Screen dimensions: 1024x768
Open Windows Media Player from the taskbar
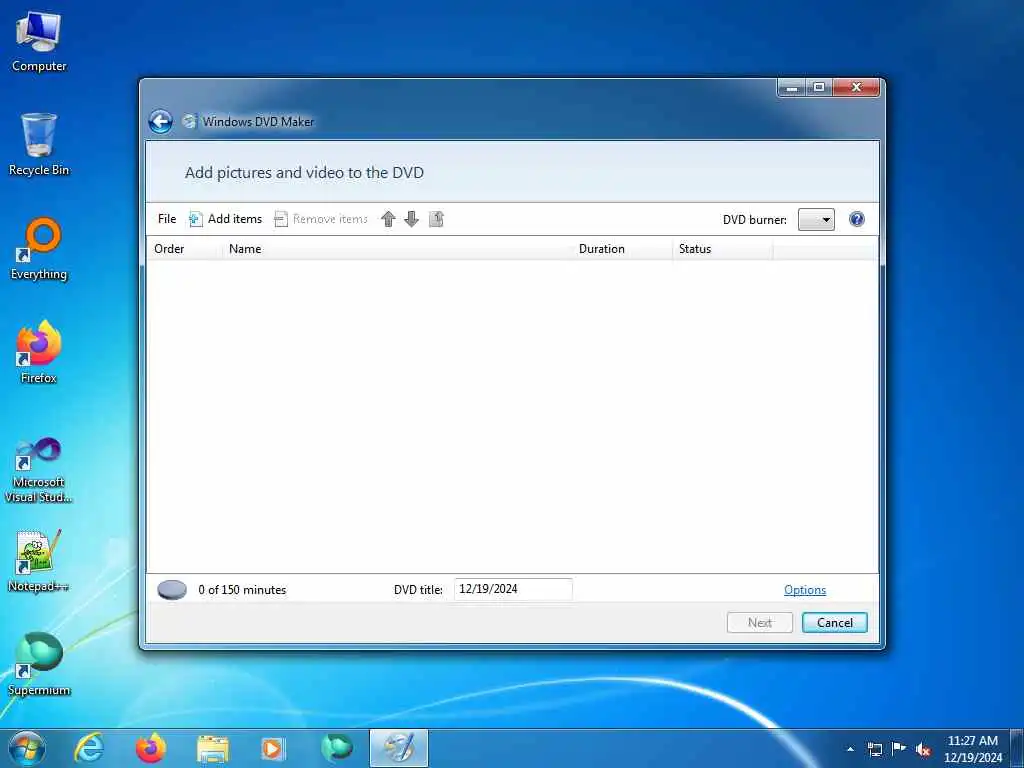click(x=272, y=748)
